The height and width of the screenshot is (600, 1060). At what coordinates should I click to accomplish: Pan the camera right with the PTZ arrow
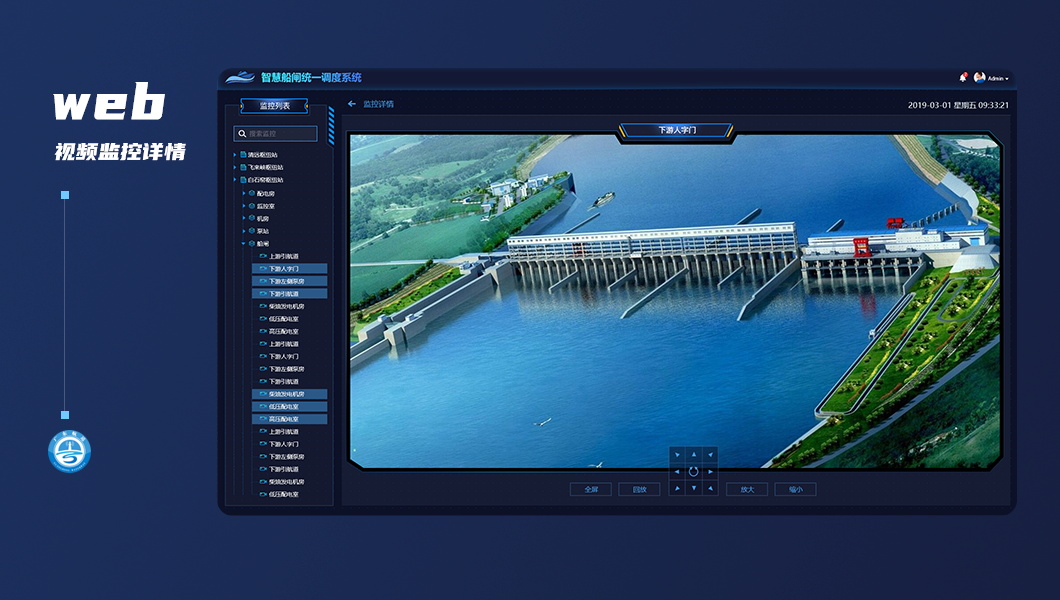710,472
